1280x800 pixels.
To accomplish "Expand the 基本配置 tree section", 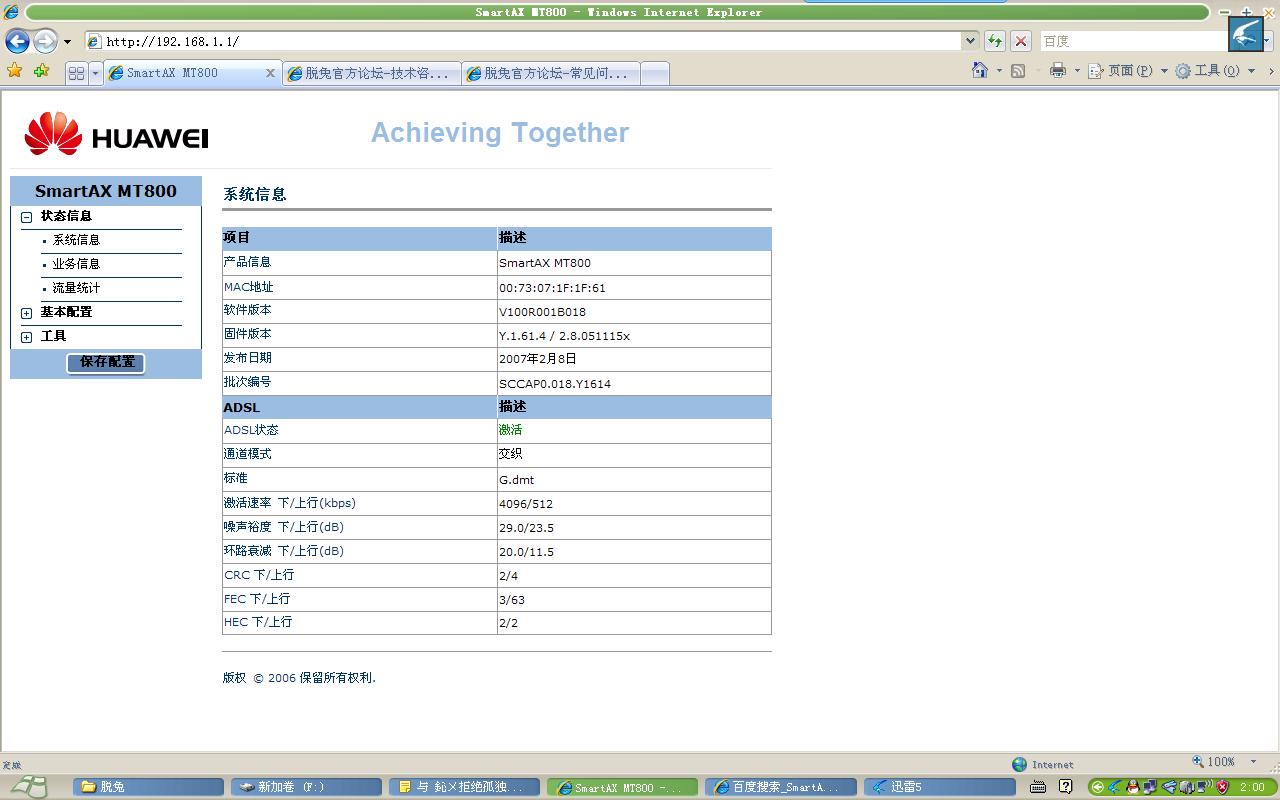I will click(x=27, y=313).
